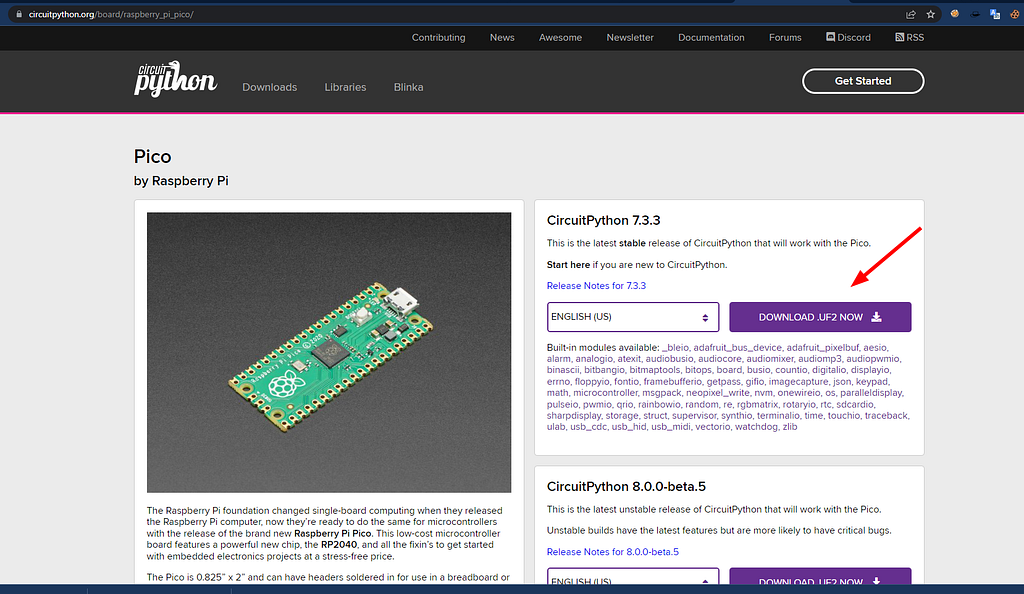1024x594 pixels.
Task: Click the RSS feed link
Action: (x=909, y=37)
